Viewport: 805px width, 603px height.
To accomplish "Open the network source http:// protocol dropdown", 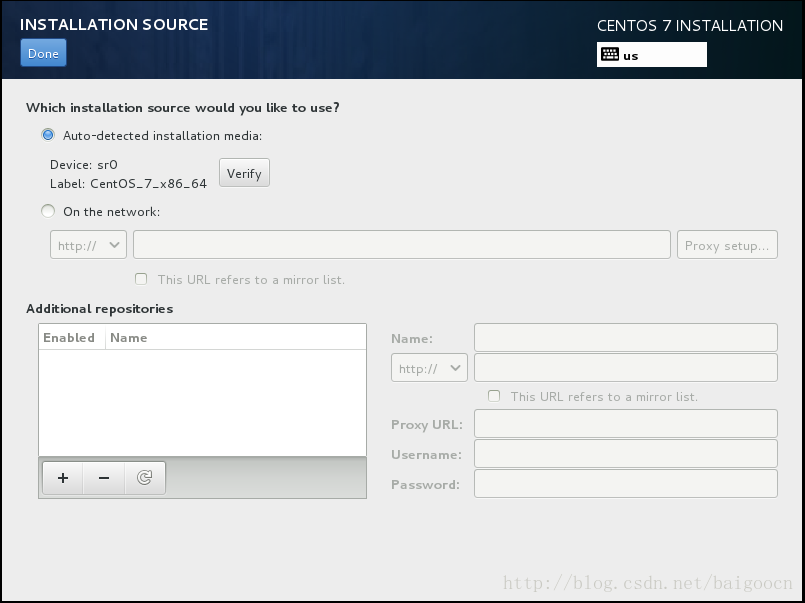I will point(88,245).
